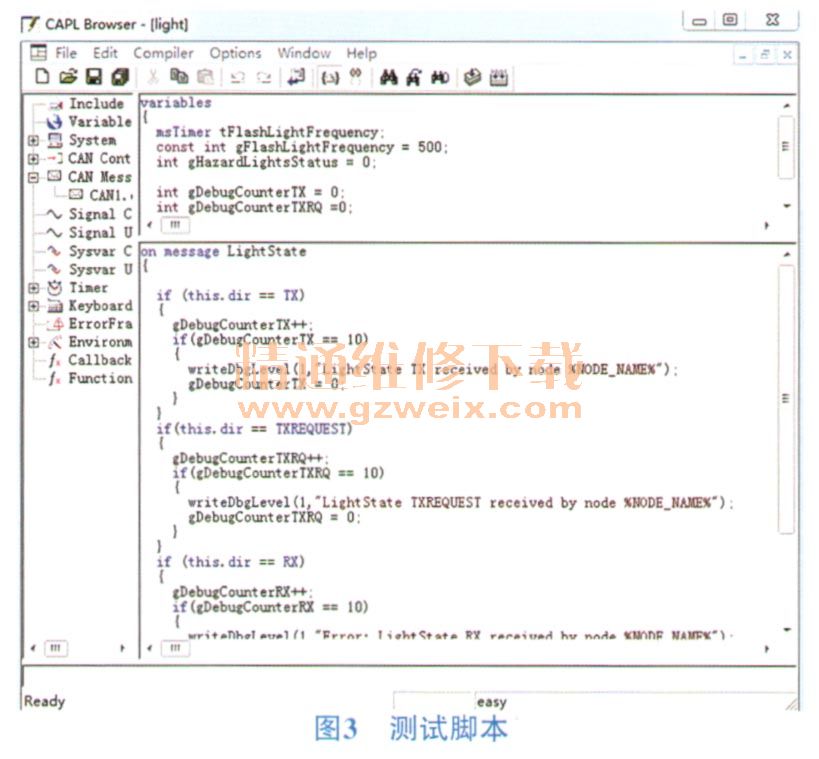819x759 pixels.
Task: Click the inner MDI window close button
Action: pyautogui.click(x=787, y=54)
